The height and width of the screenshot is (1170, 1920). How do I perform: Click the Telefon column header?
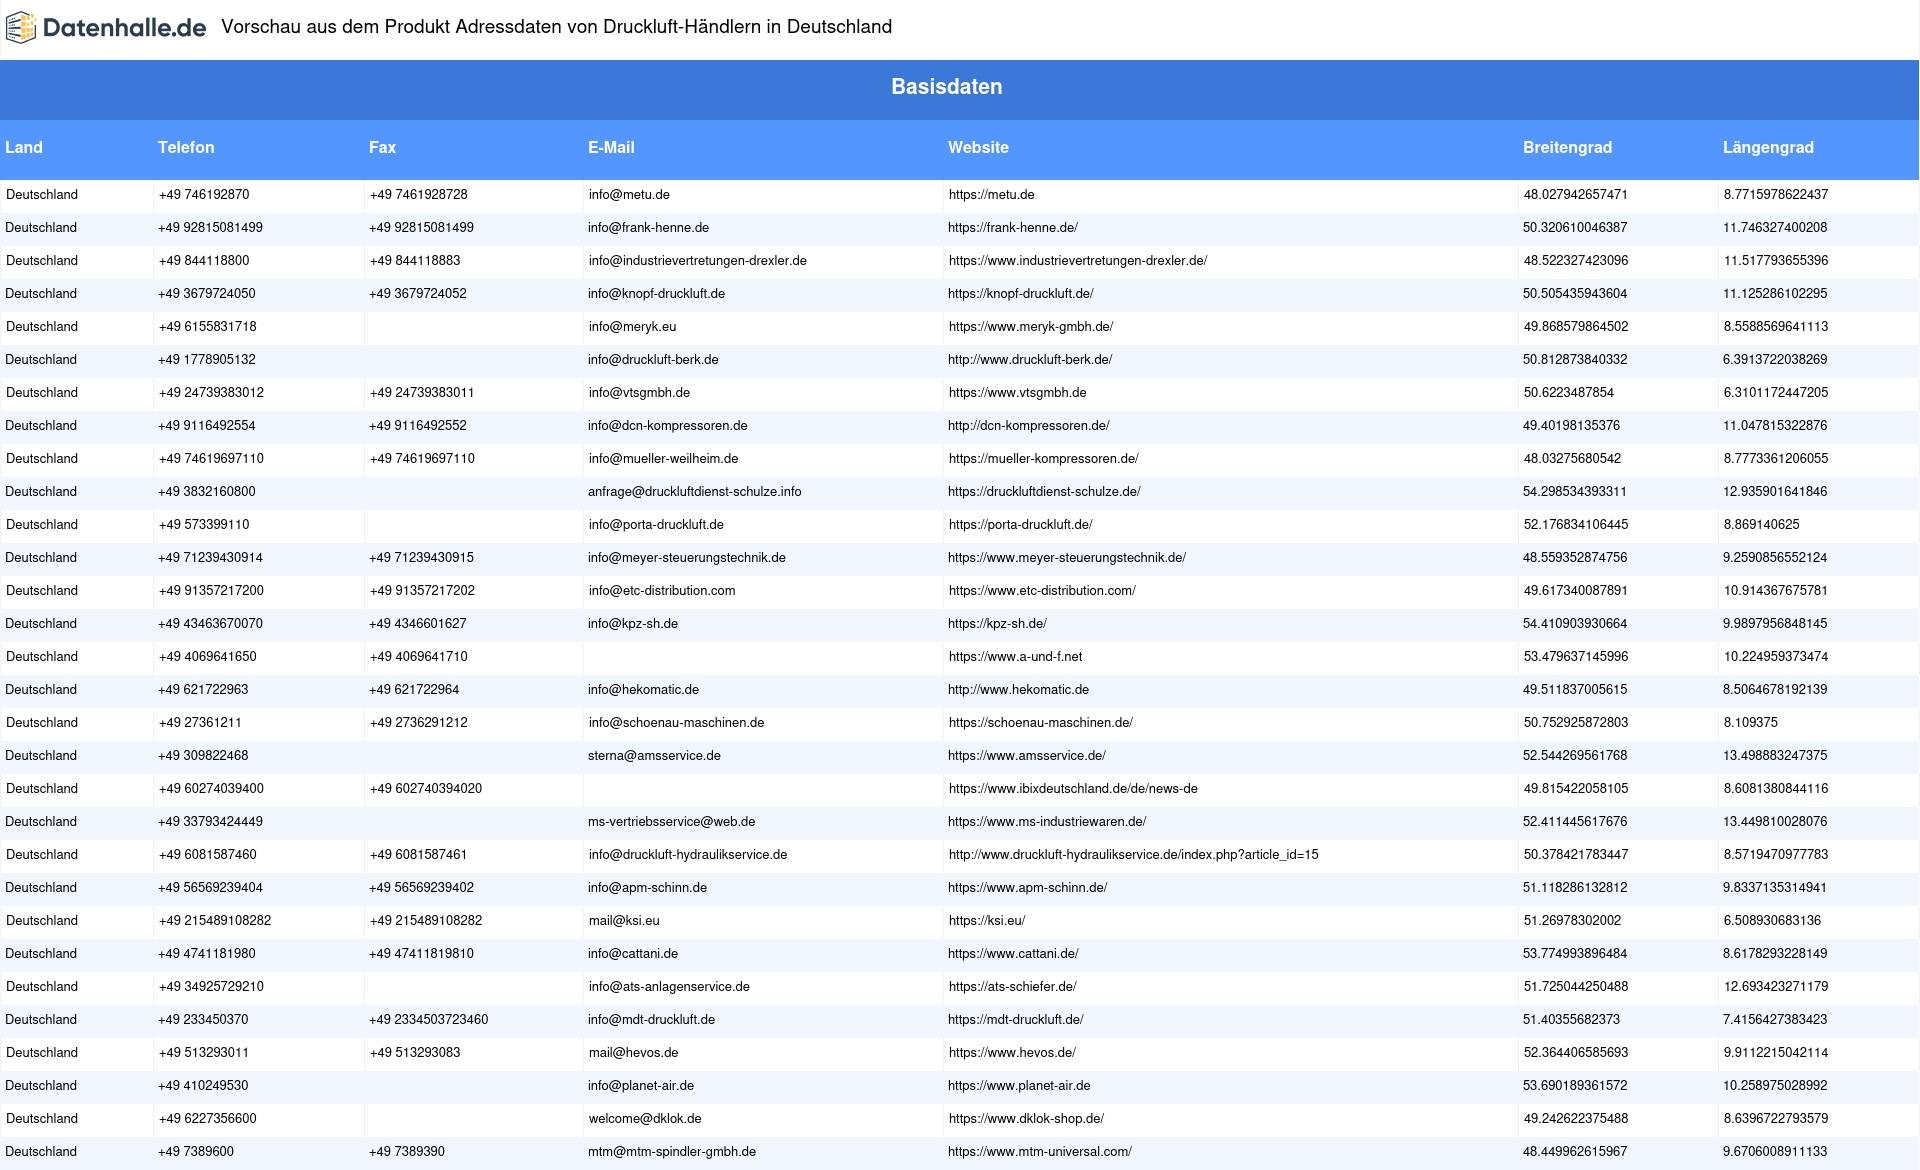tap(186, 147)
